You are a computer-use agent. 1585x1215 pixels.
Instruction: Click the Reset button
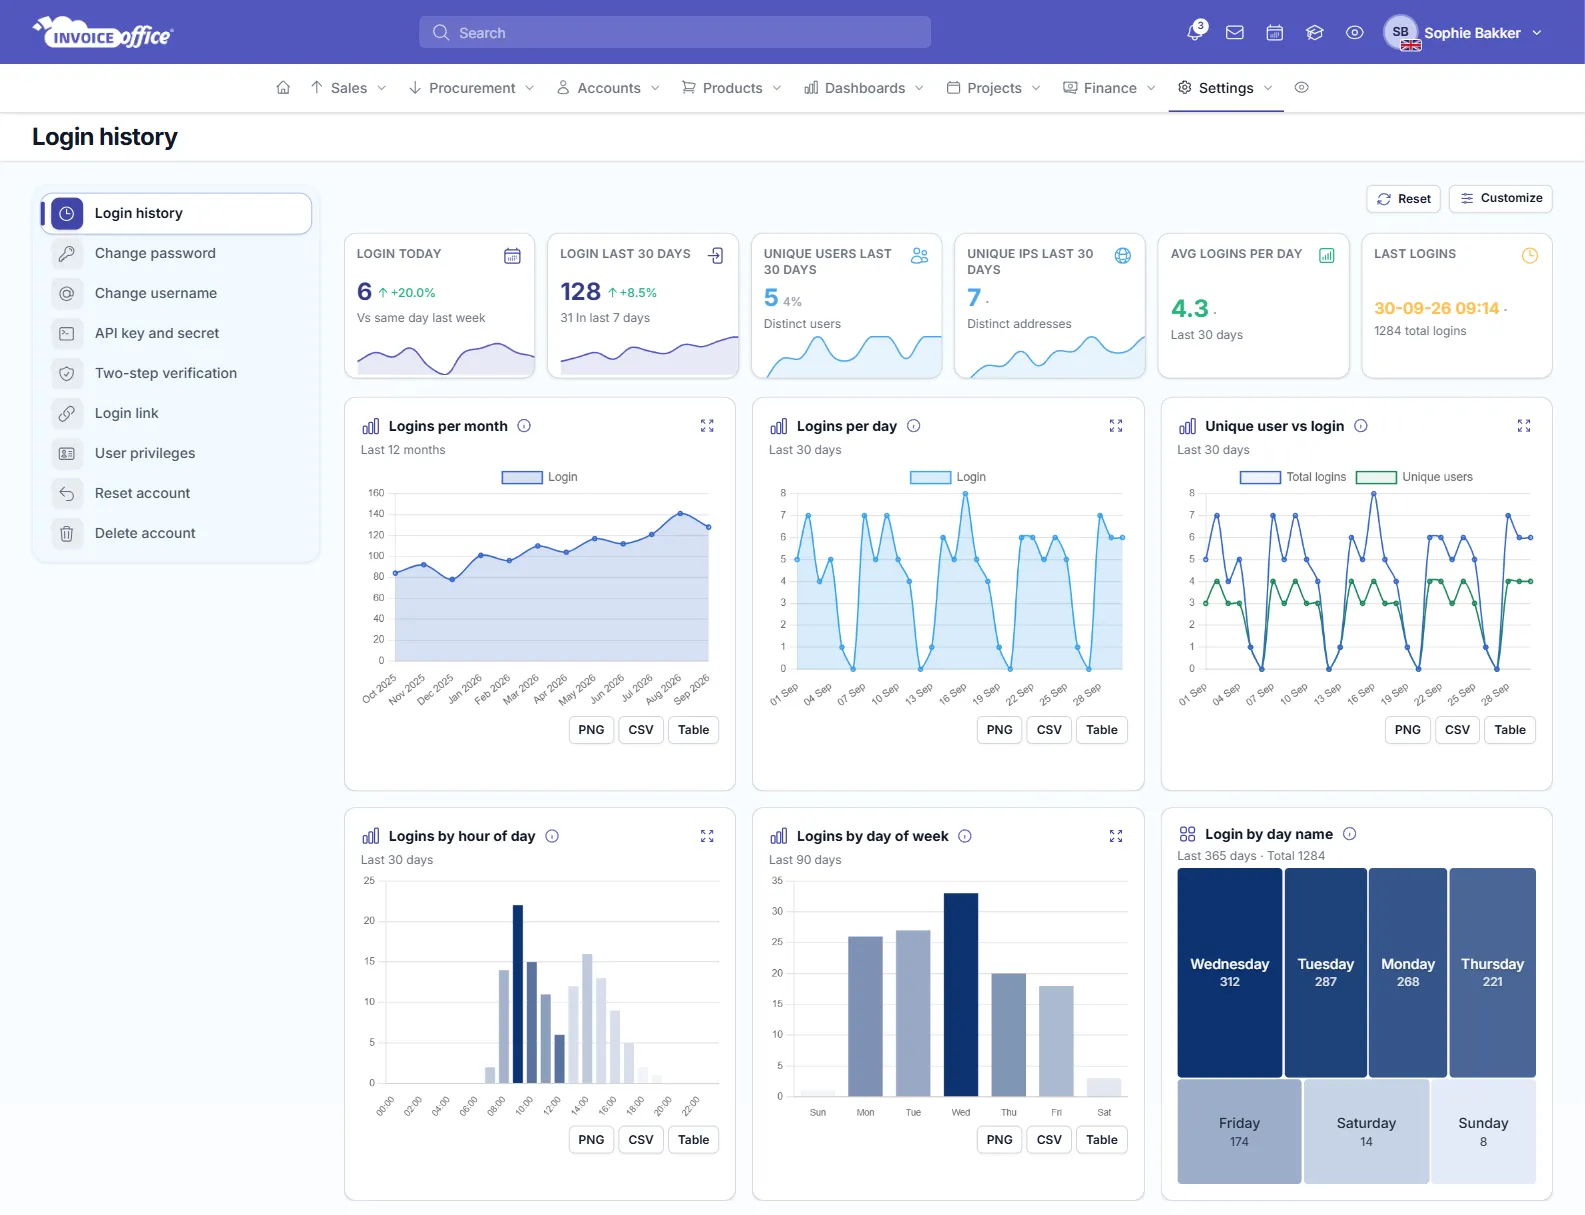pos(1403,198)
